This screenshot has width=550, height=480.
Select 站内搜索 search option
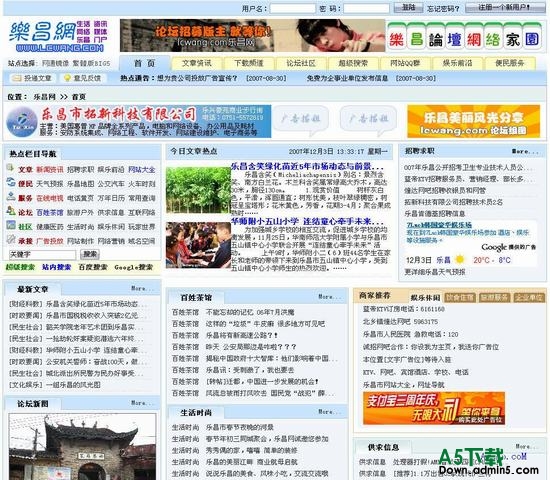(x=56, y=267)
